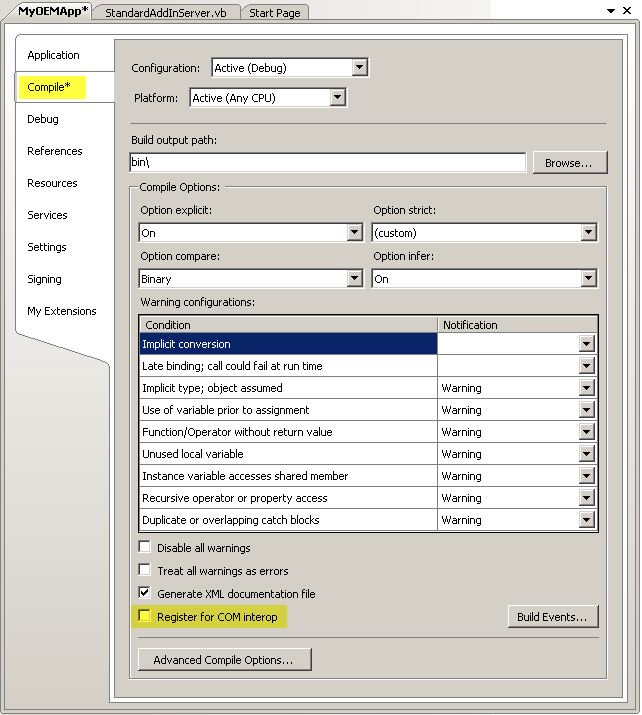Screen dimensions: 642x715
Task: Open the Services properties page
Action: click(47, 215)
